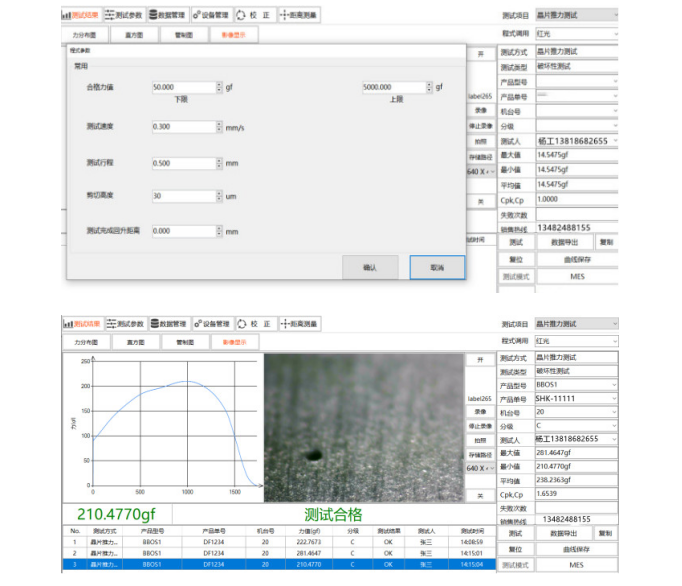Expand the 产品型号 dropdown showing BBOS1
Screen dimensions: 682x586
tap(613, 385)
